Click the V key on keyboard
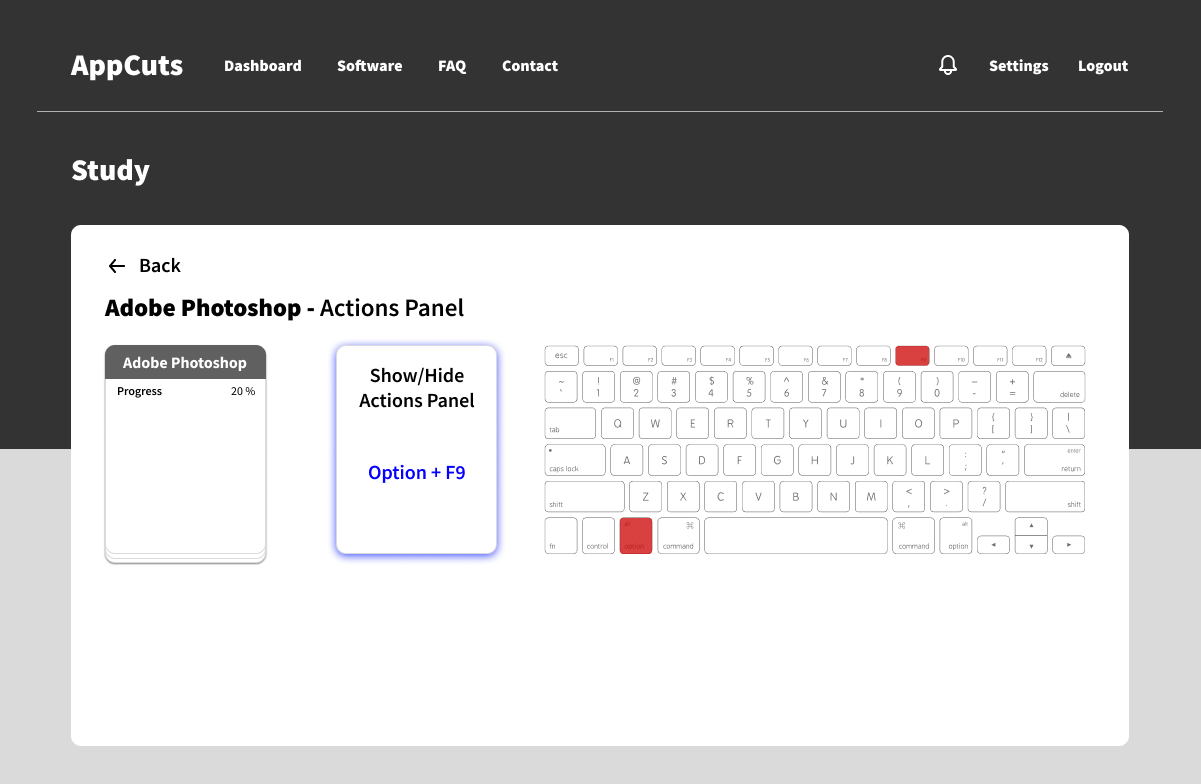 (x=758, y=497)
